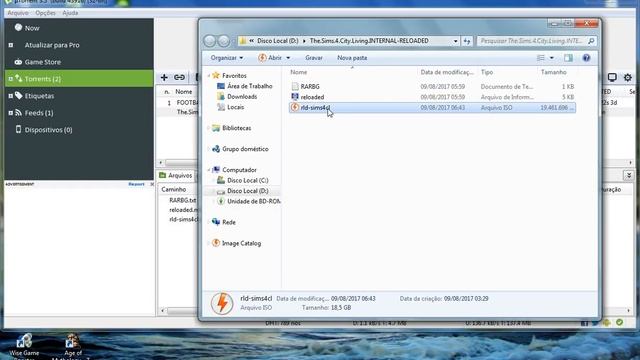Screen dimensions: 640x360
Task: Expand the Feeds node in µTorrent
Action: click(11, 113)
